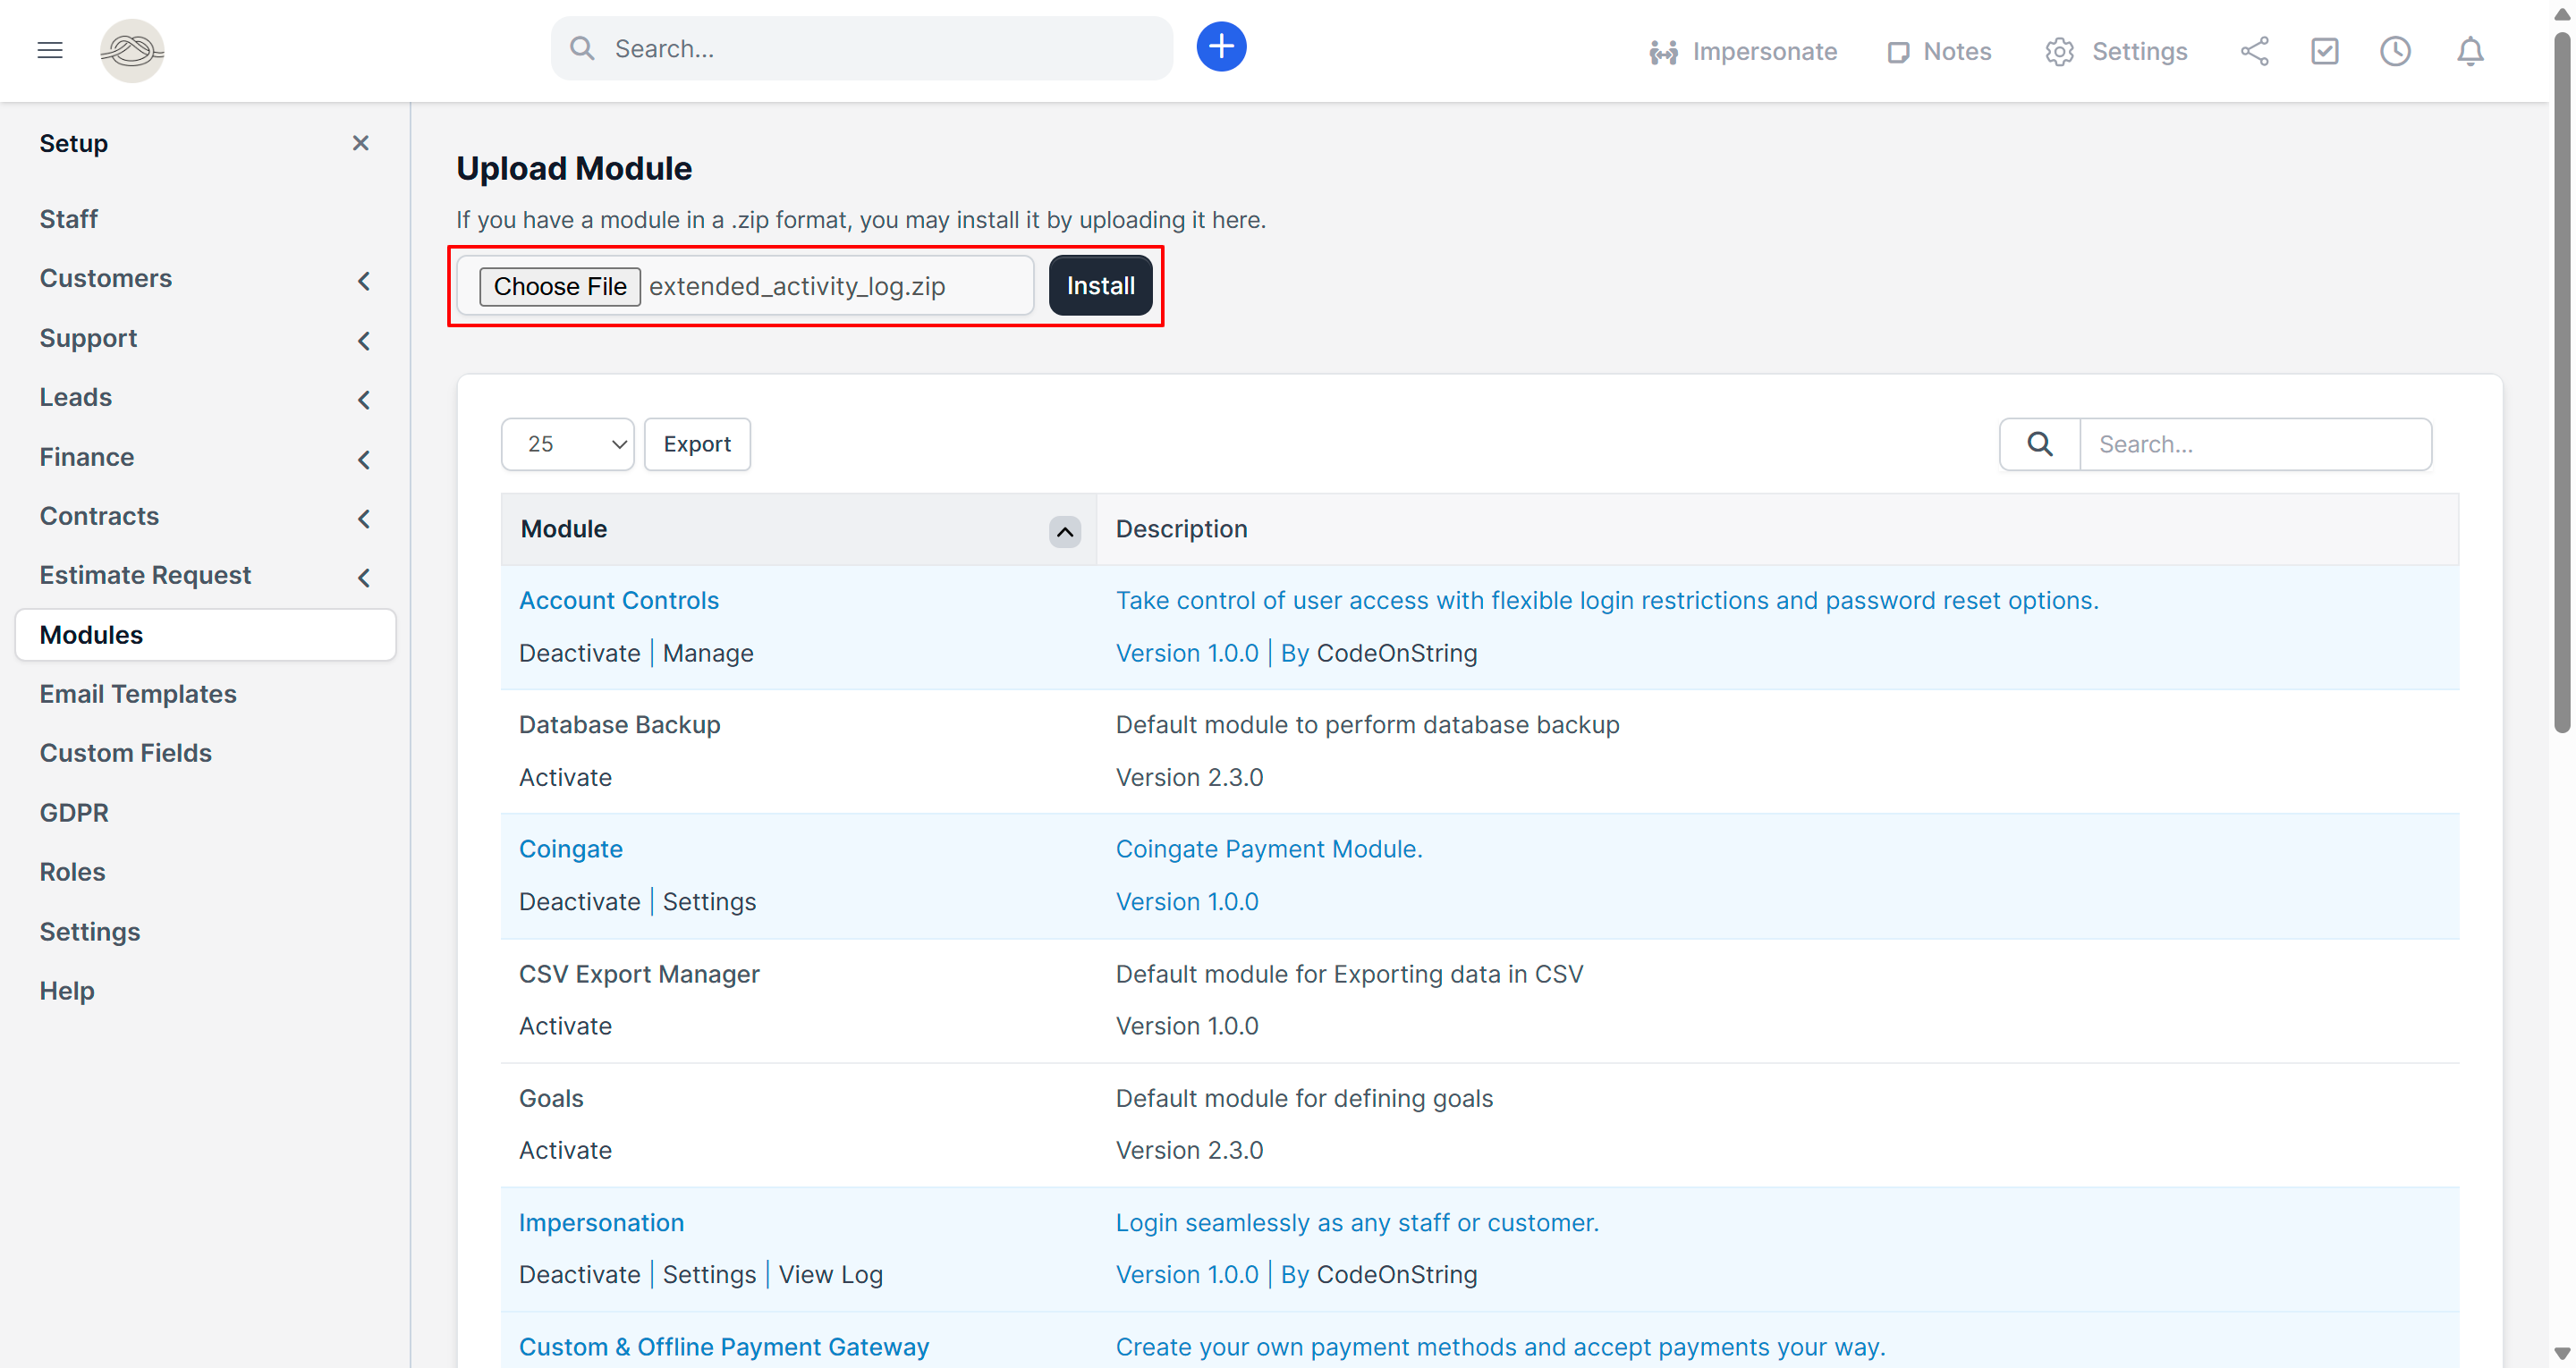
Task: Click the Choose File button
Action: pos(560,287)
